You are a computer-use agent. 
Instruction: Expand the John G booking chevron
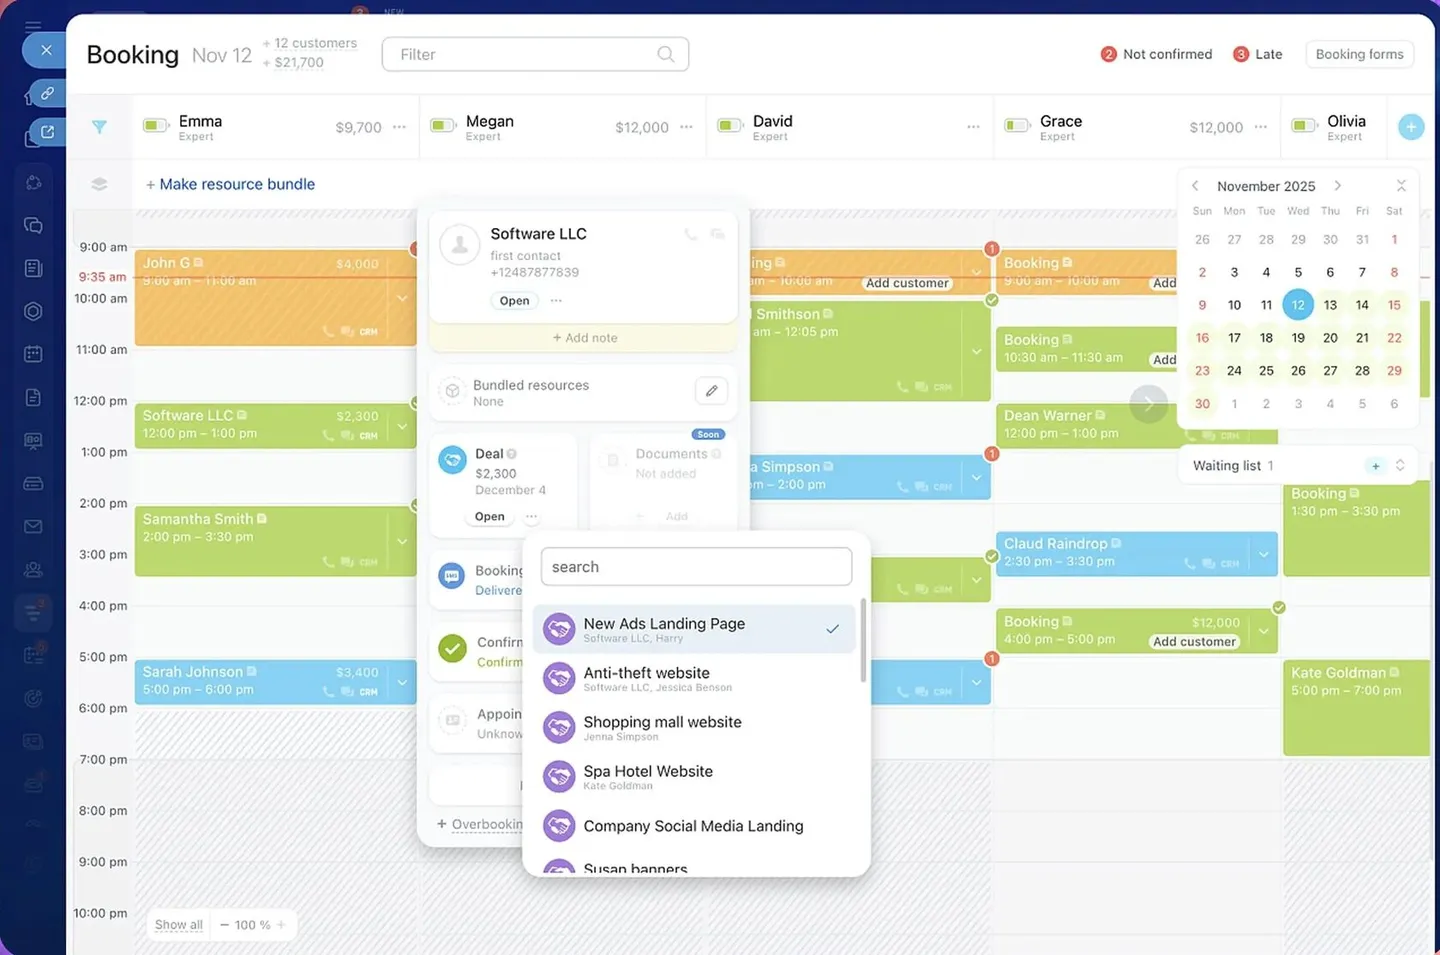(402, 298)
